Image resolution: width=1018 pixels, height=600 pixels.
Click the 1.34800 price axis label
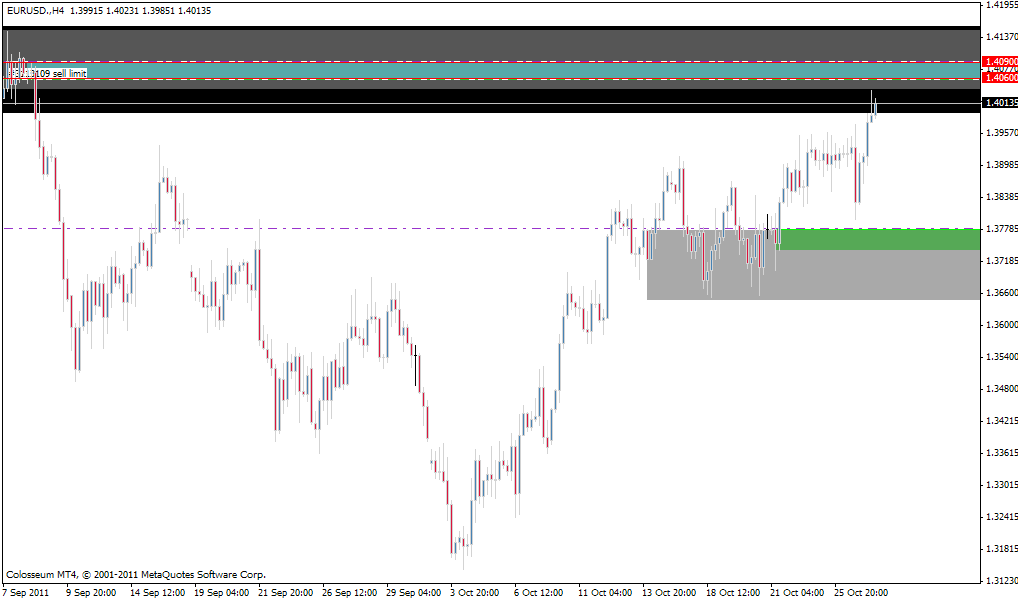(x=1002, y=389)
